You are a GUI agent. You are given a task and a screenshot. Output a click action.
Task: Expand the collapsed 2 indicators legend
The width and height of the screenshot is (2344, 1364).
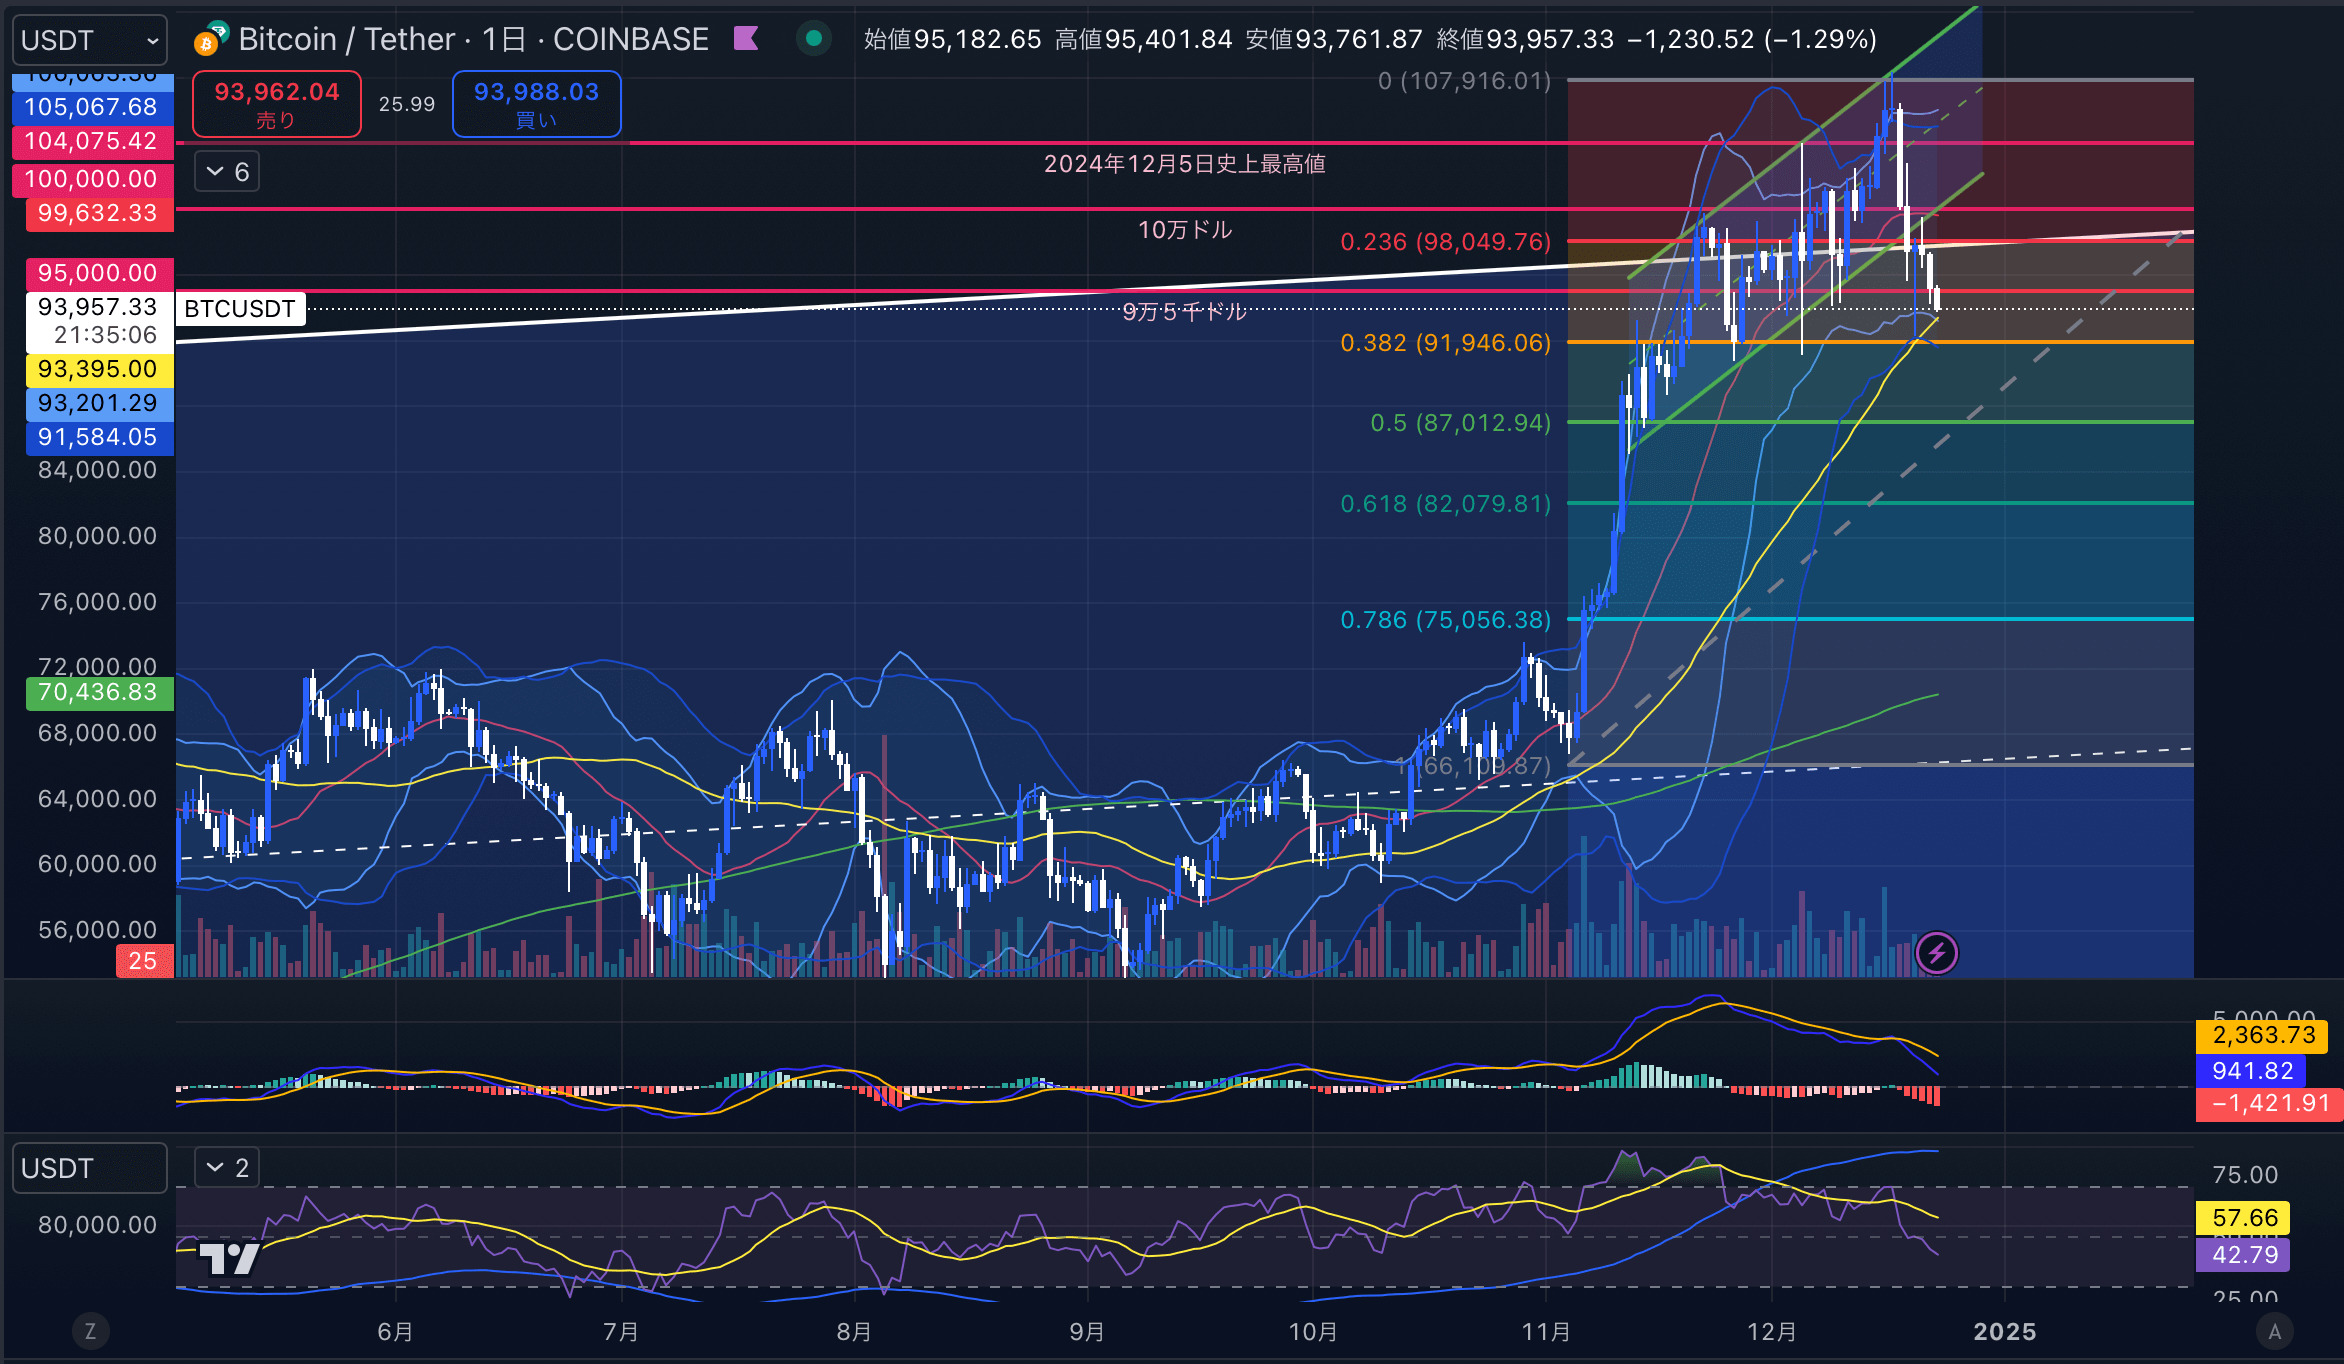pos(227,1167)
